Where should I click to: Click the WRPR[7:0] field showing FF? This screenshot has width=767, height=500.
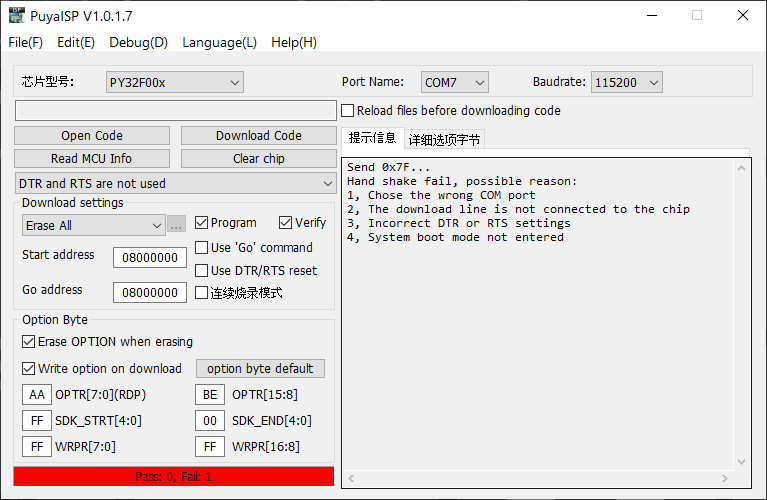tap(37, 447)
